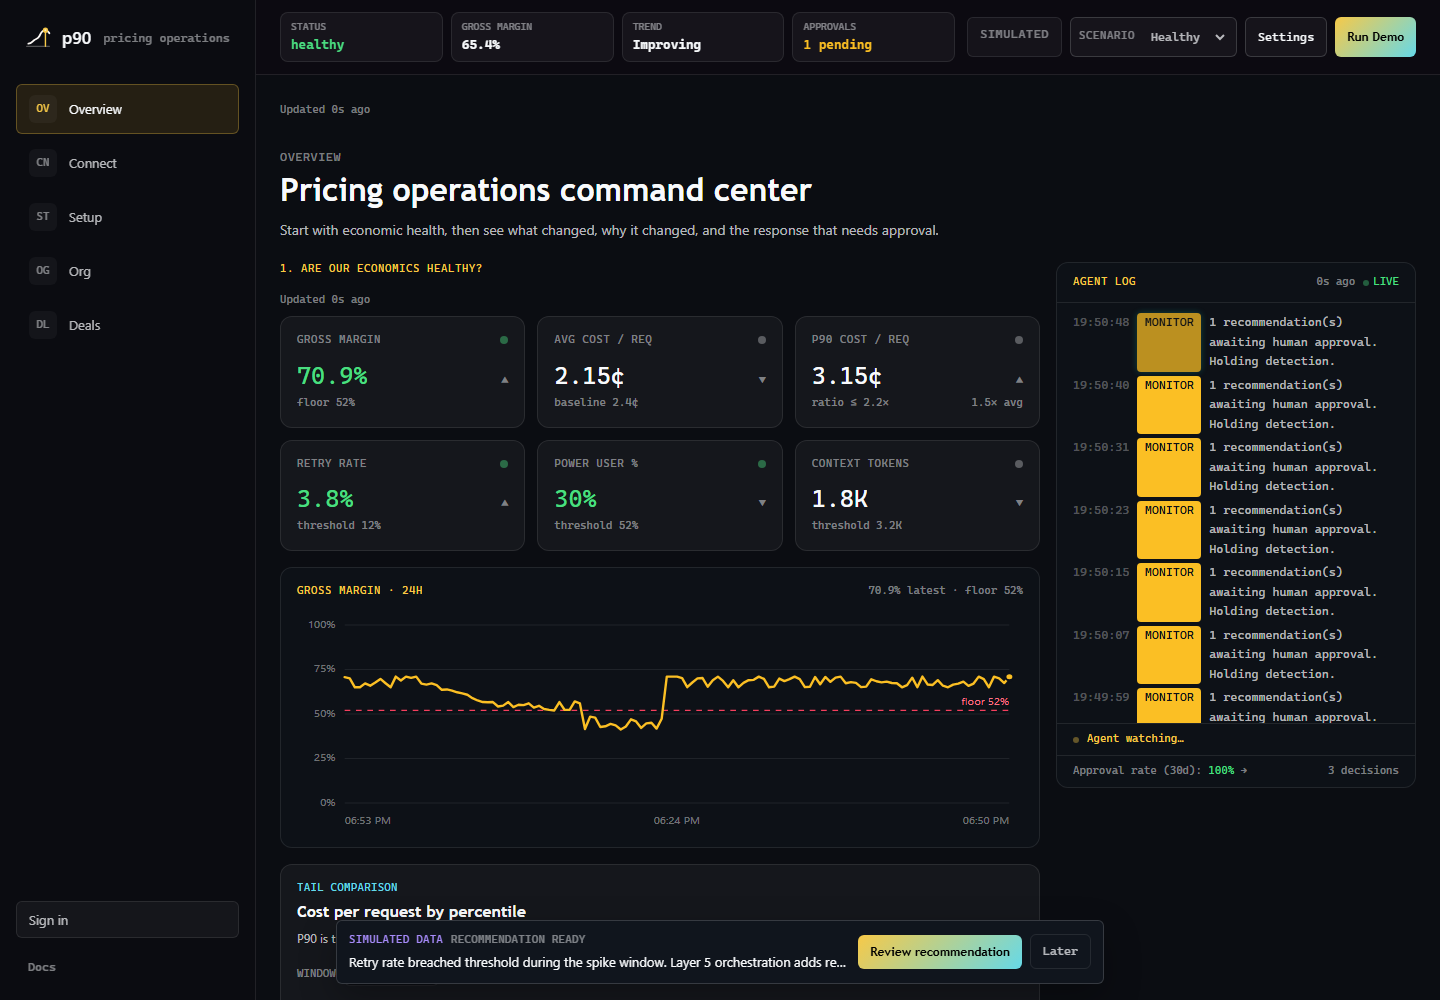Go to the Connect page

click(x=127, y=163)
